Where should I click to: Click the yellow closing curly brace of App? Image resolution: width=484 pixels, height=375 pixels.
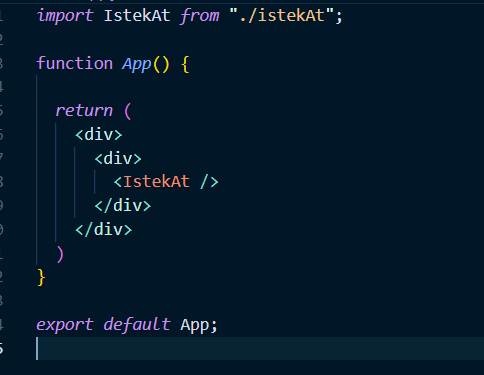[41, 278]
